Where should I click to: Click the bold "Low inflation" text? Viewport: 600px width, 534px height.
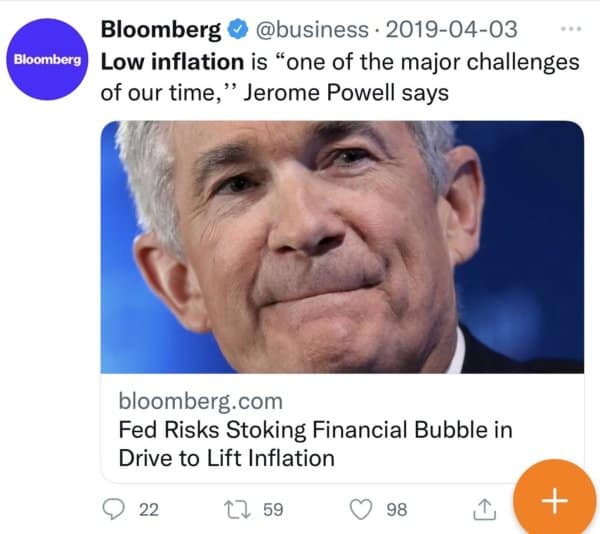pos(173,62)
